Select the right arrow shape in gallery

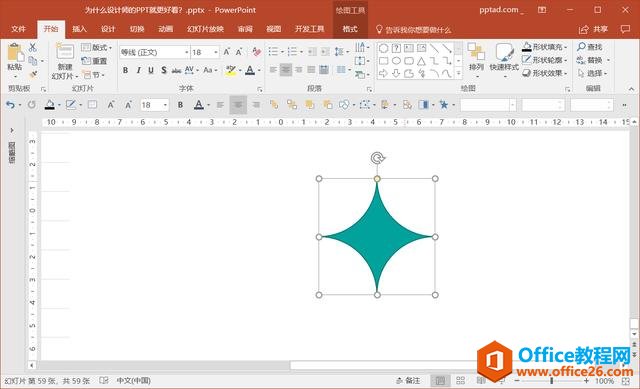tap(383, 73)
